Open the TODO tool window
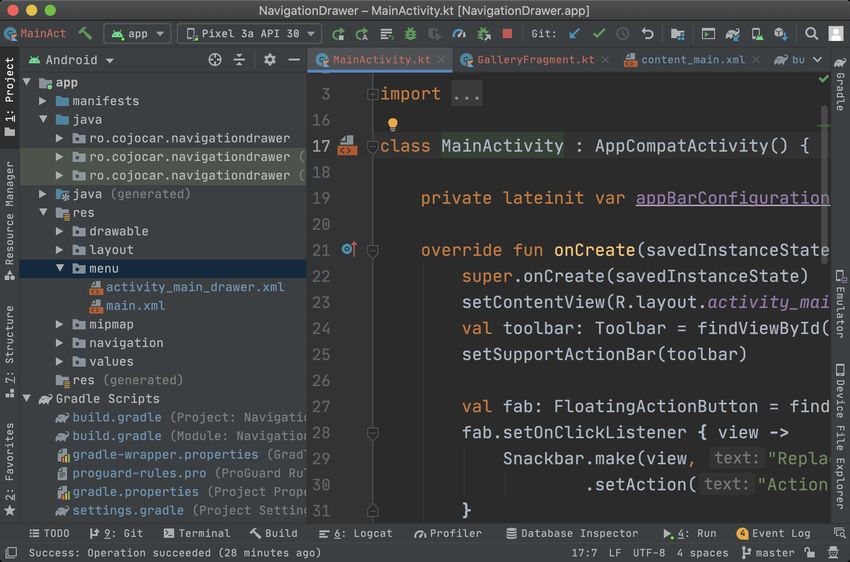 coord(49,533)
